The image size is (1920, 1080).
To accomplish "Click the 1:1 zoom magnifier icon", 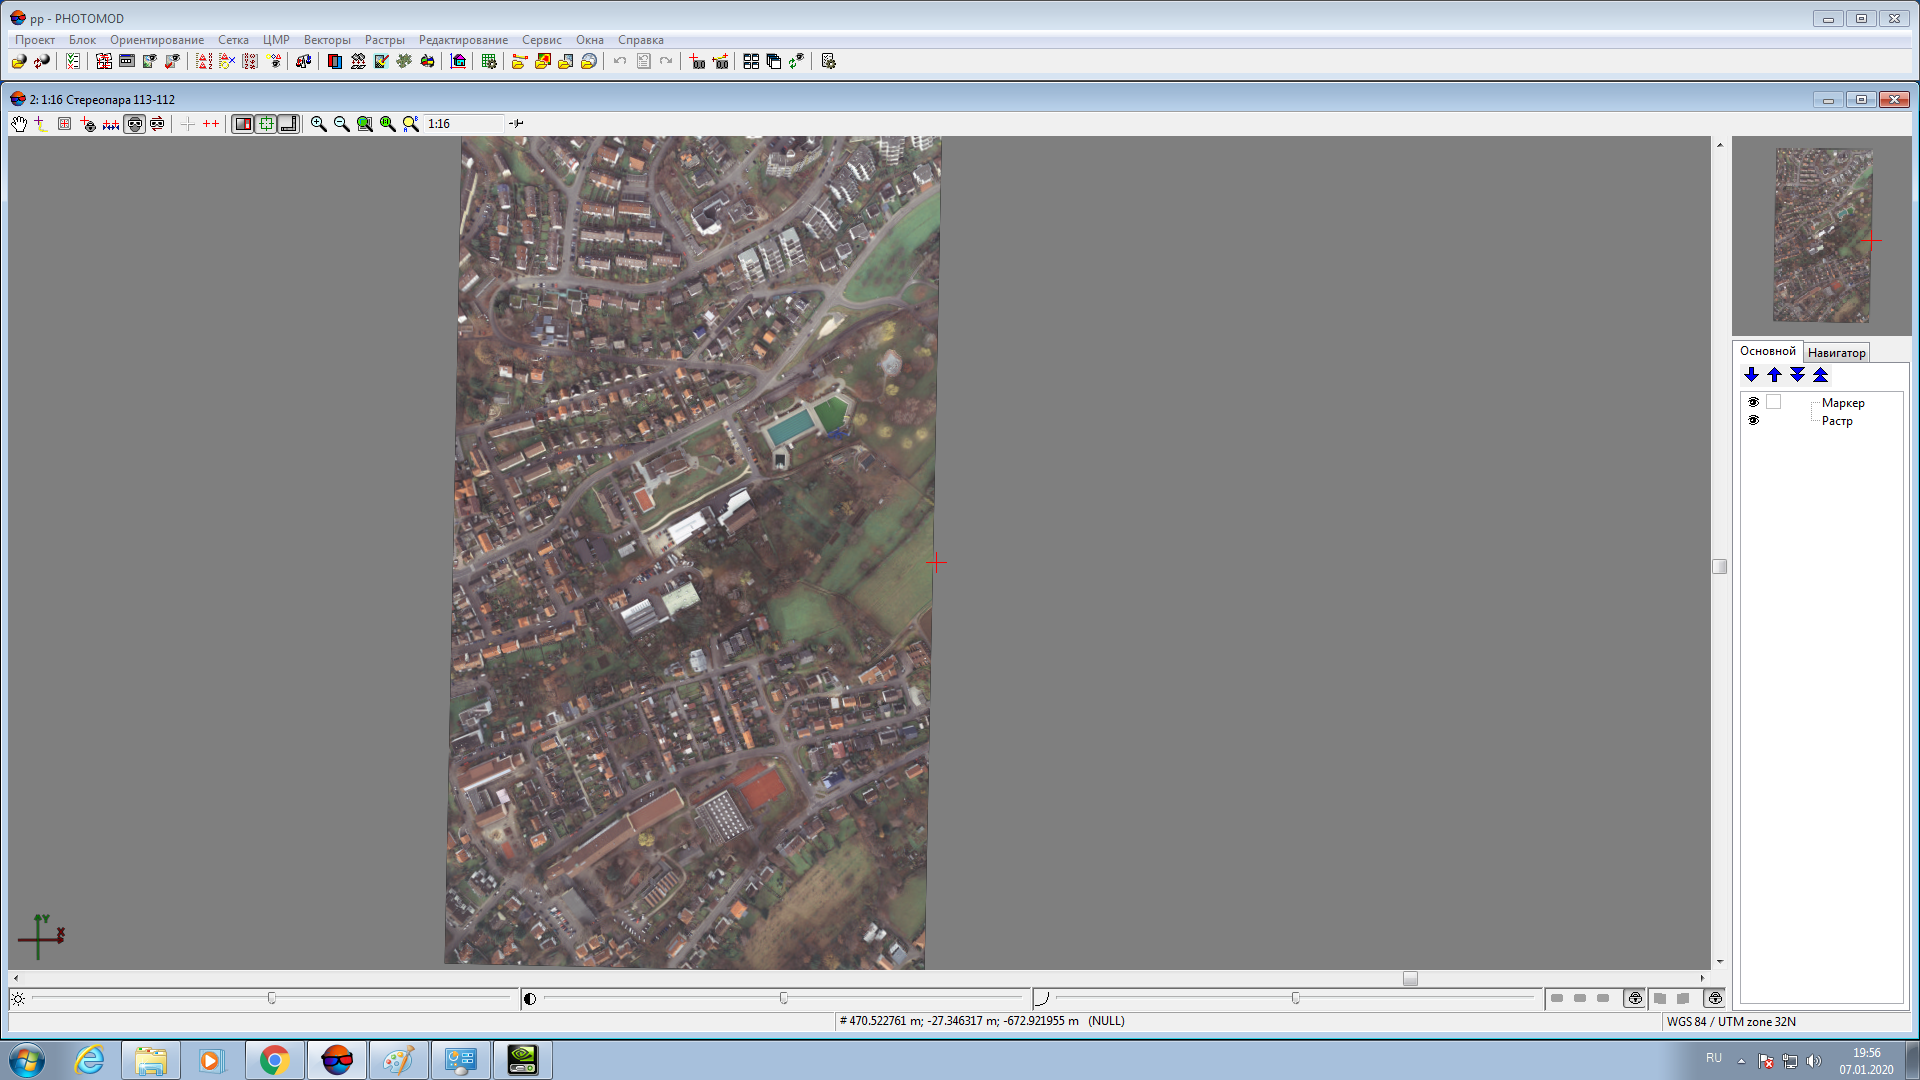I will (387, 124).
